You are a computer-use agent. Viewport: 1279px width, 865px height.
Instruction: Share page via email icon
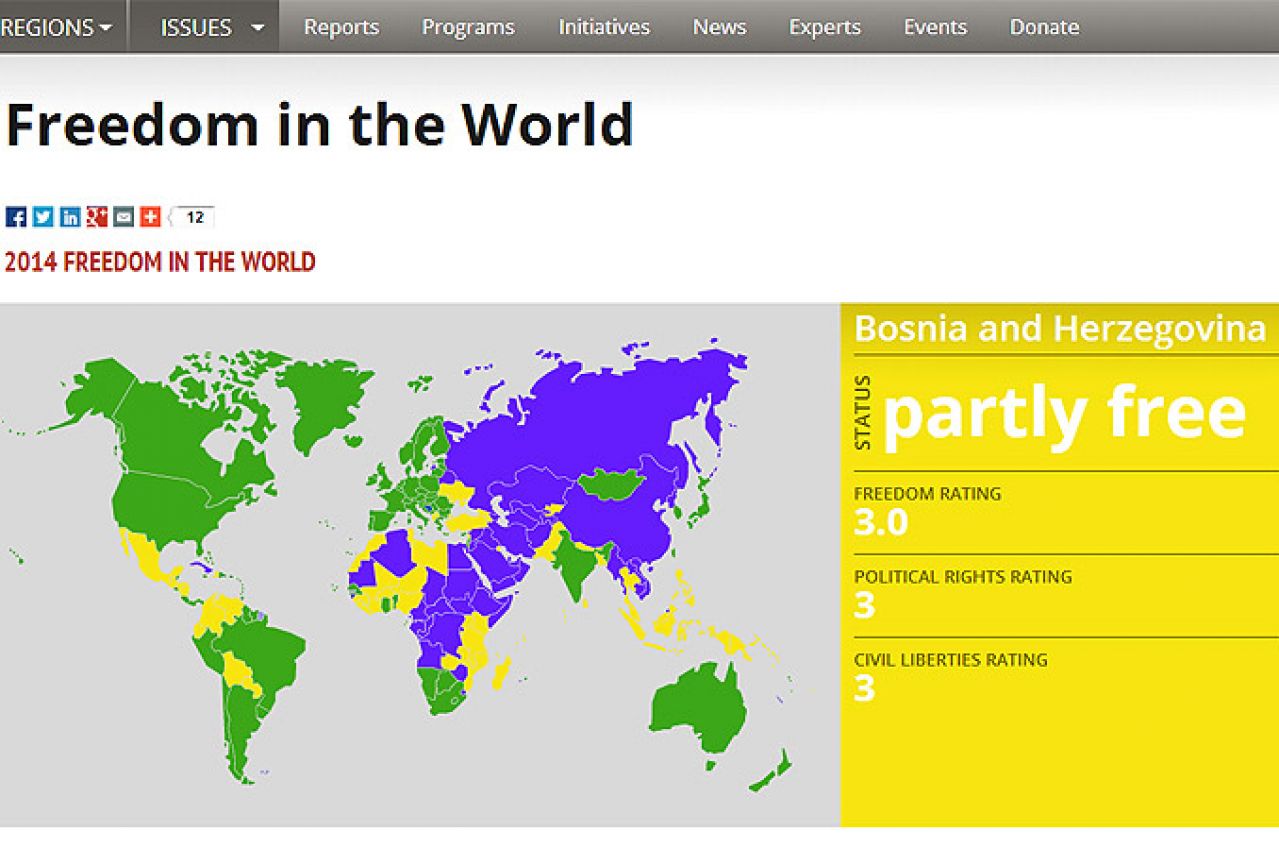click(123, 217)
